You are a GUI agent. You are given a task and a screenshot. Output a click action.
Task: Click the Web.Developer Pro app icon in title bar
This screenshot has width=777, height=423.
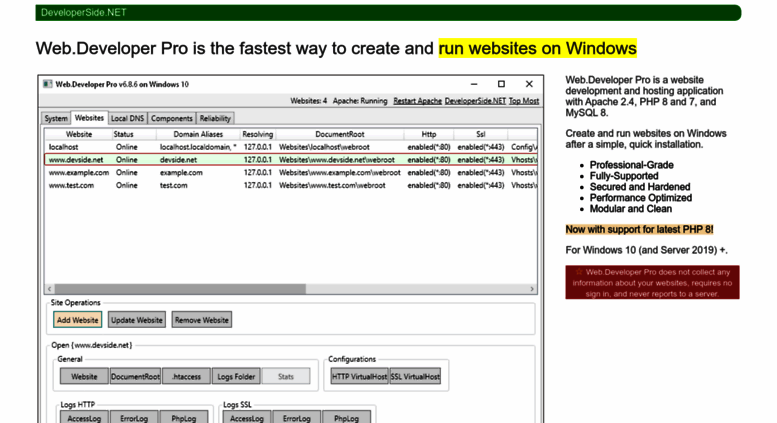click(x=48, y=84)
